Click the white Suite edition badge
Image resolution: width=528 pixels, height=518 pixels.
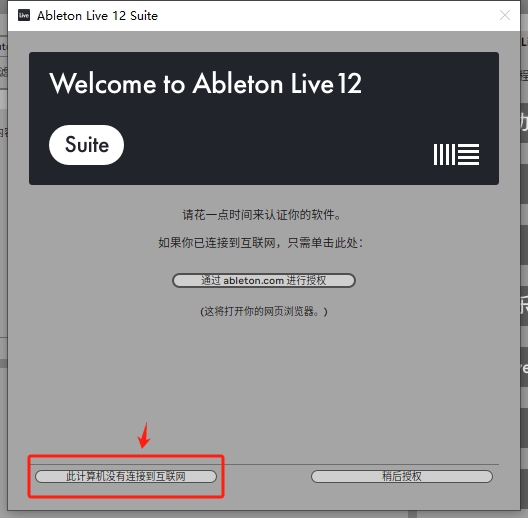click(x=87, y=145)
